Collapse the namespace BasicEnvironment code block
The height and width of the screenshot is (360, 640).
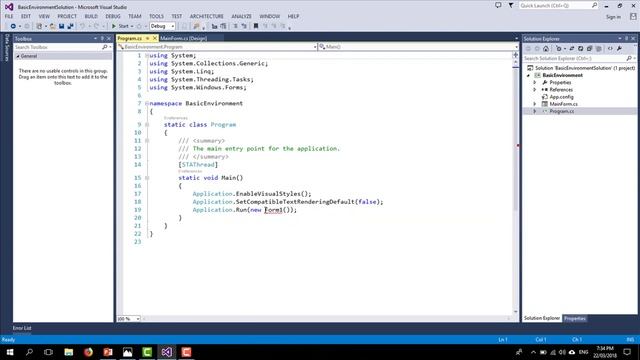147,103
